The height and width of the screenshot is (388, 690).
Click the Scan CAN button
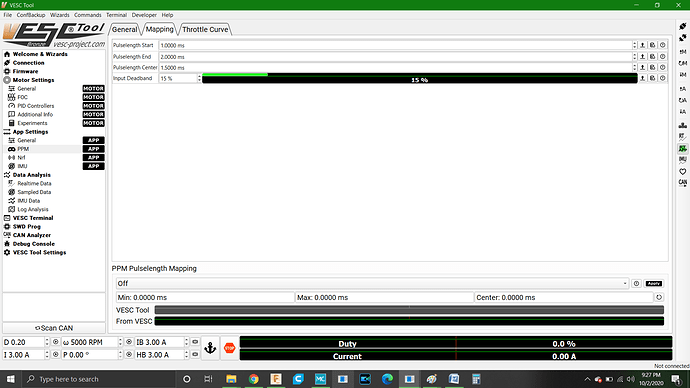coord(54,328)
